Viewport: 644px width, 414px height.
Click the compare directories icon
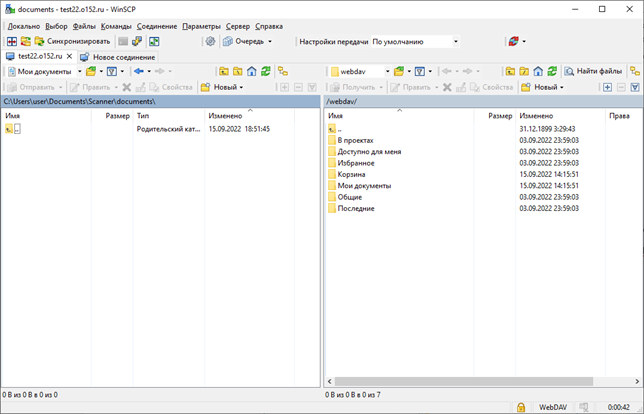point(11,42)
